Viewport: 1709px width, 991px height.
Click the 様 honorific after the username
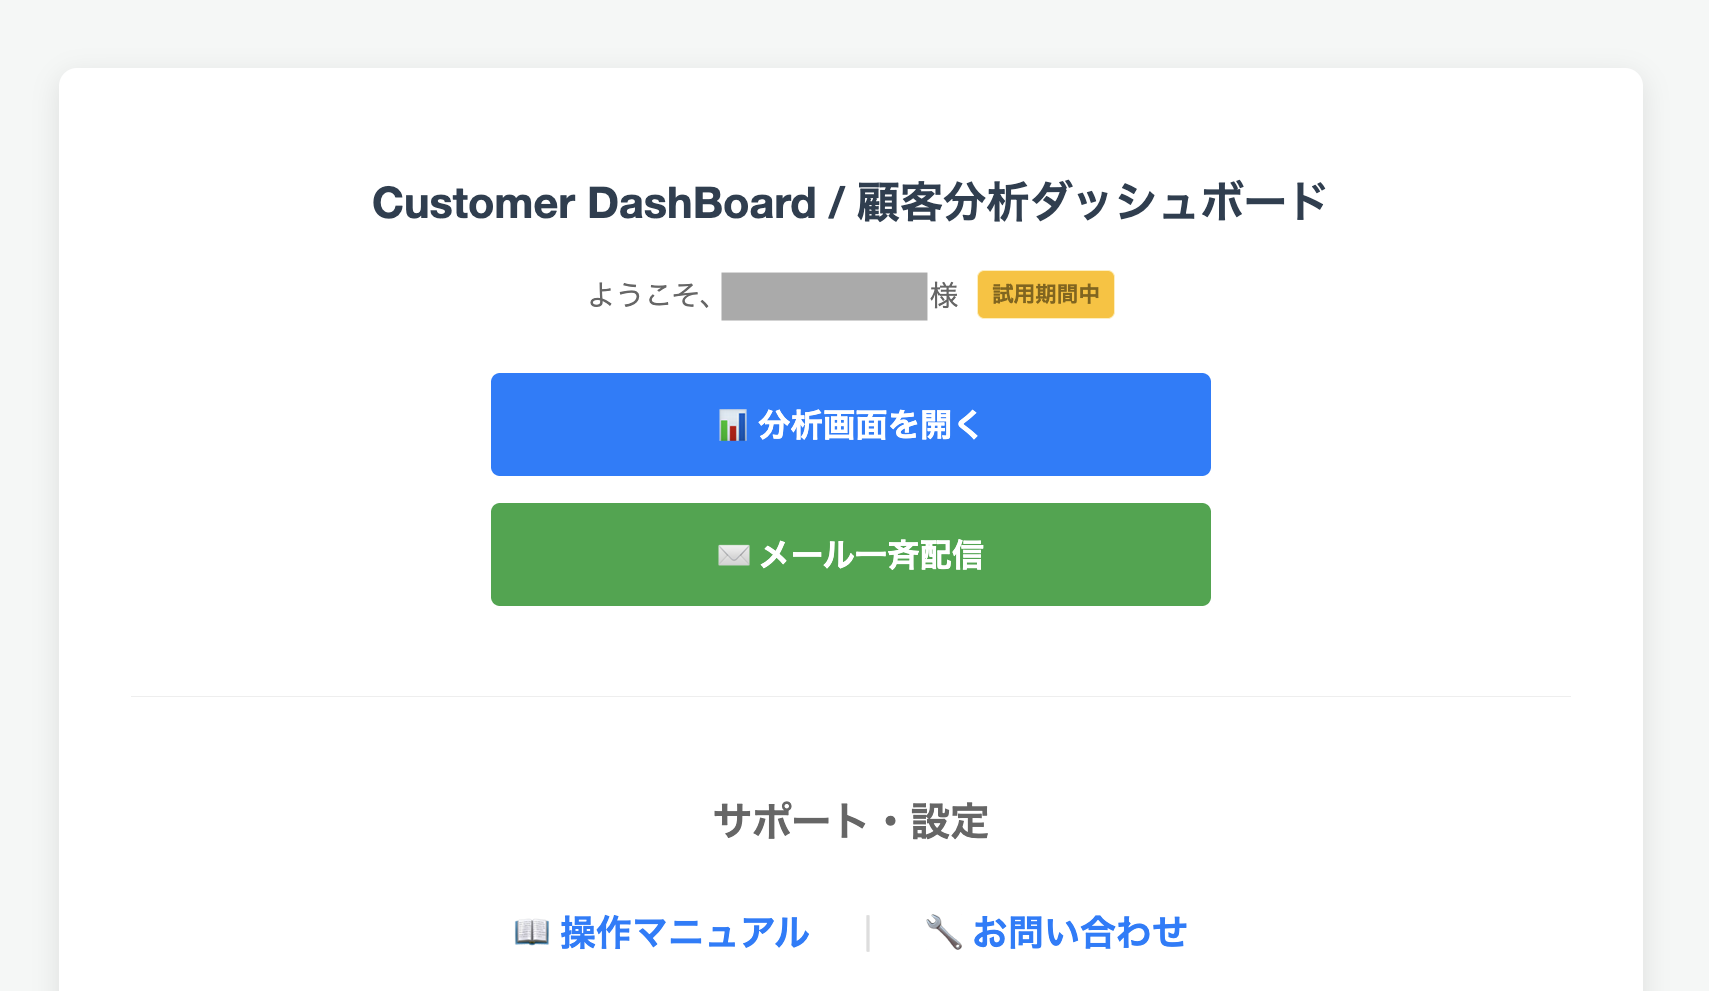tap(944, 296)
